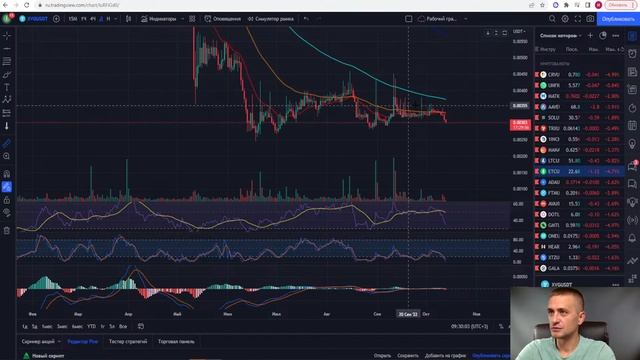
Task: Select the brush drawing tool
Action: coord(7,74)
